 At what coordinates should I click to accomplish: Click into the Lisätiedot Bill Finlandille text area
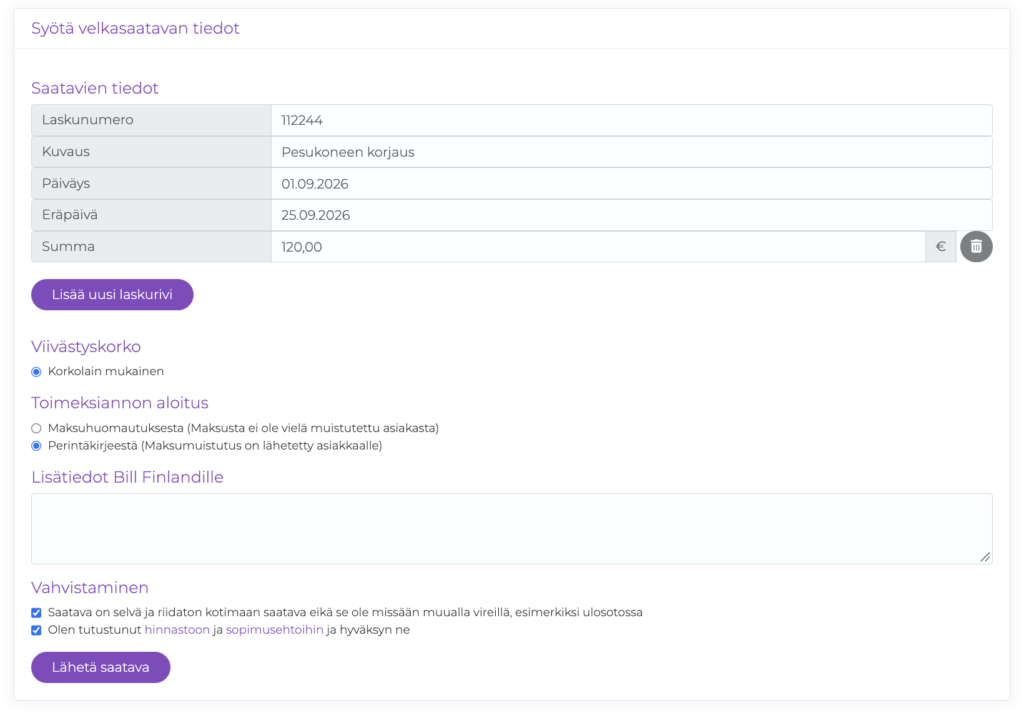pos(512,529)
